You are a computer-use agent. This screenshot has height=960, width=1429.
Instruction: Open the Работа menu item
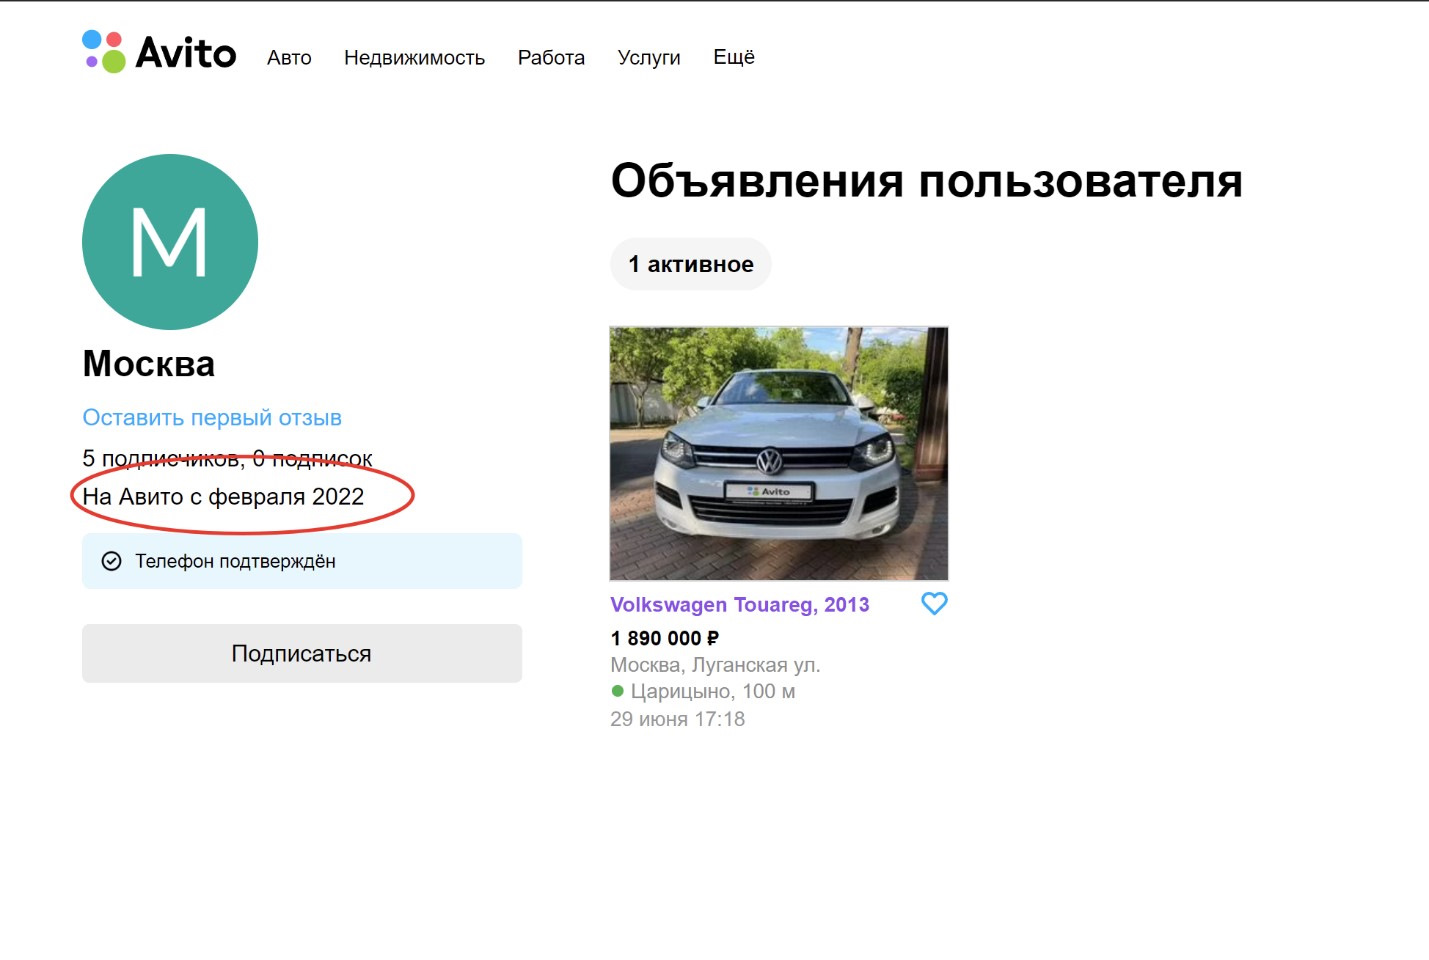(x=551, y=58)
